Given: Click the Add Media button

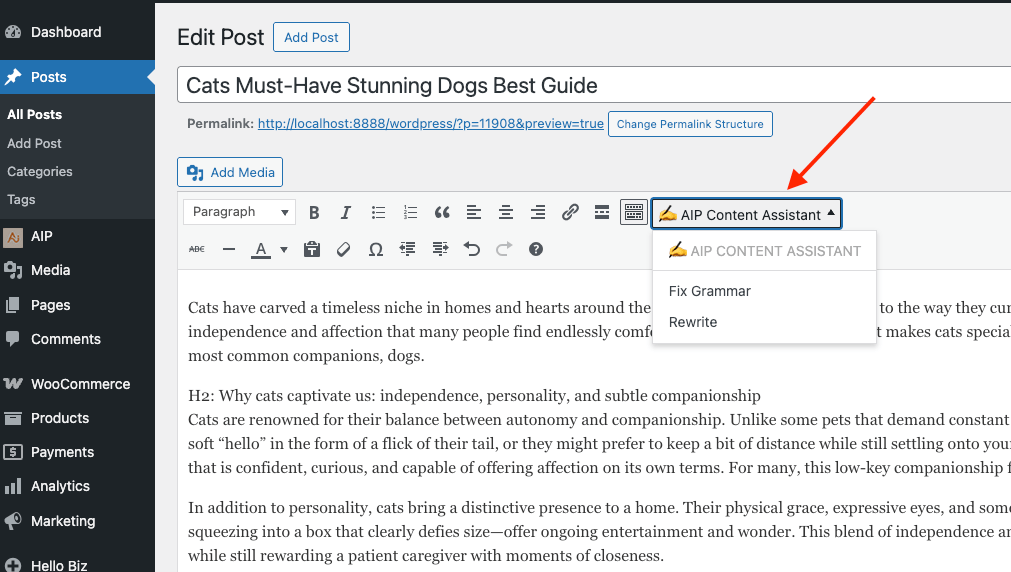Looking at the screenshot, I should point(230,172).
